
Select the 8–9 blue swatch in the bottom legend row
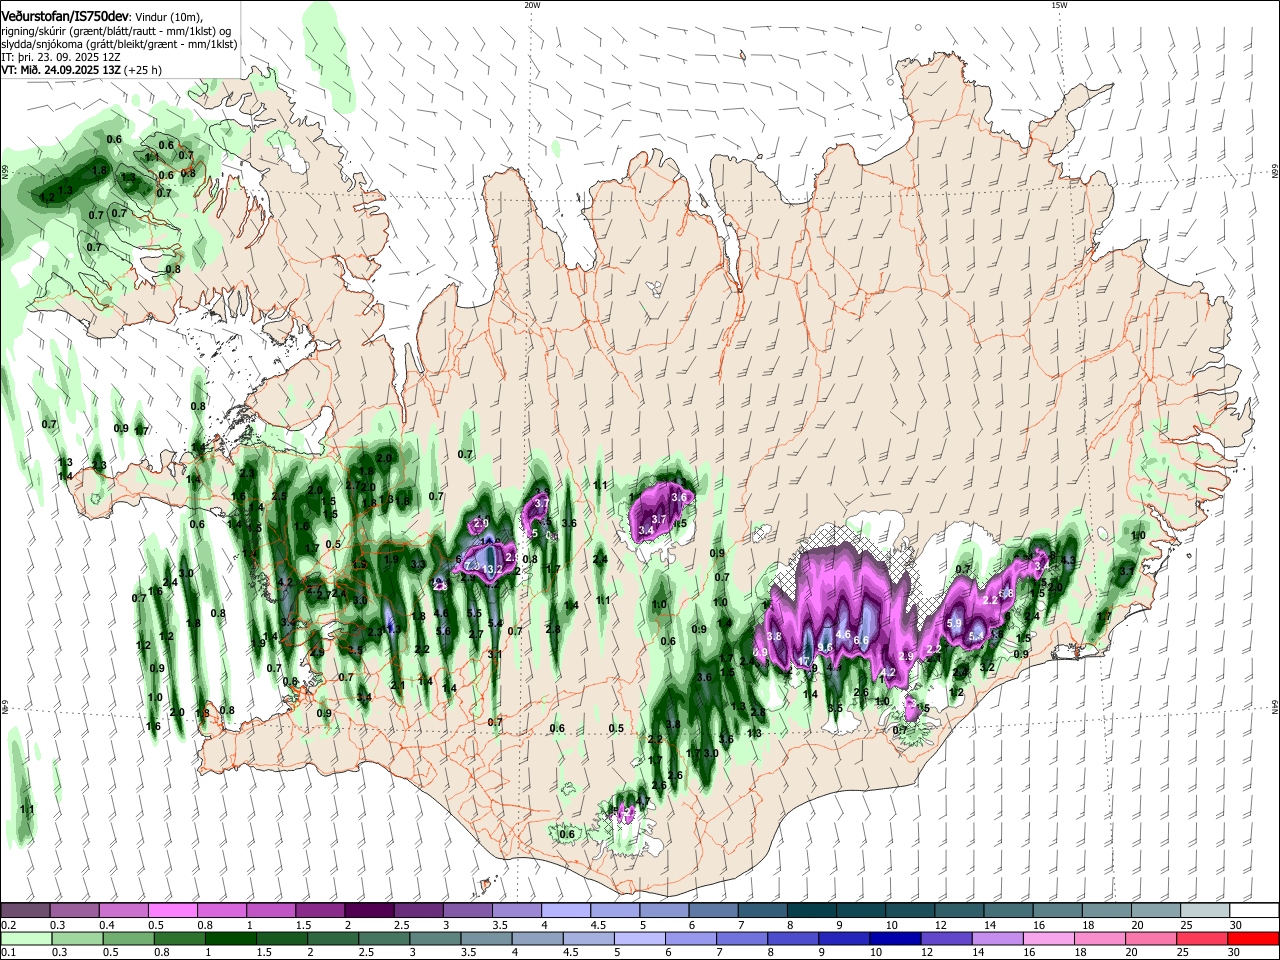point(791,939)
